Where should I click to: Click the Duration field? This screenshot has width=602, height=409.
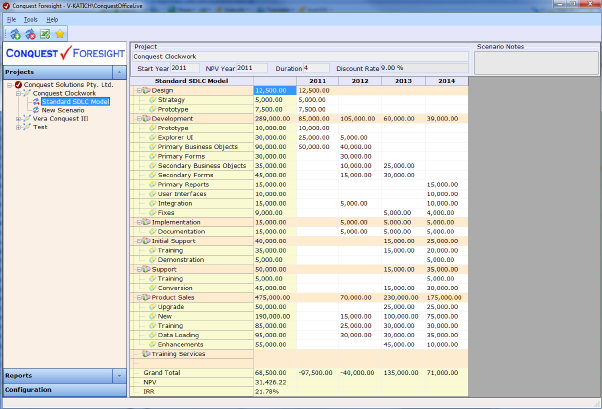[316, 68]
